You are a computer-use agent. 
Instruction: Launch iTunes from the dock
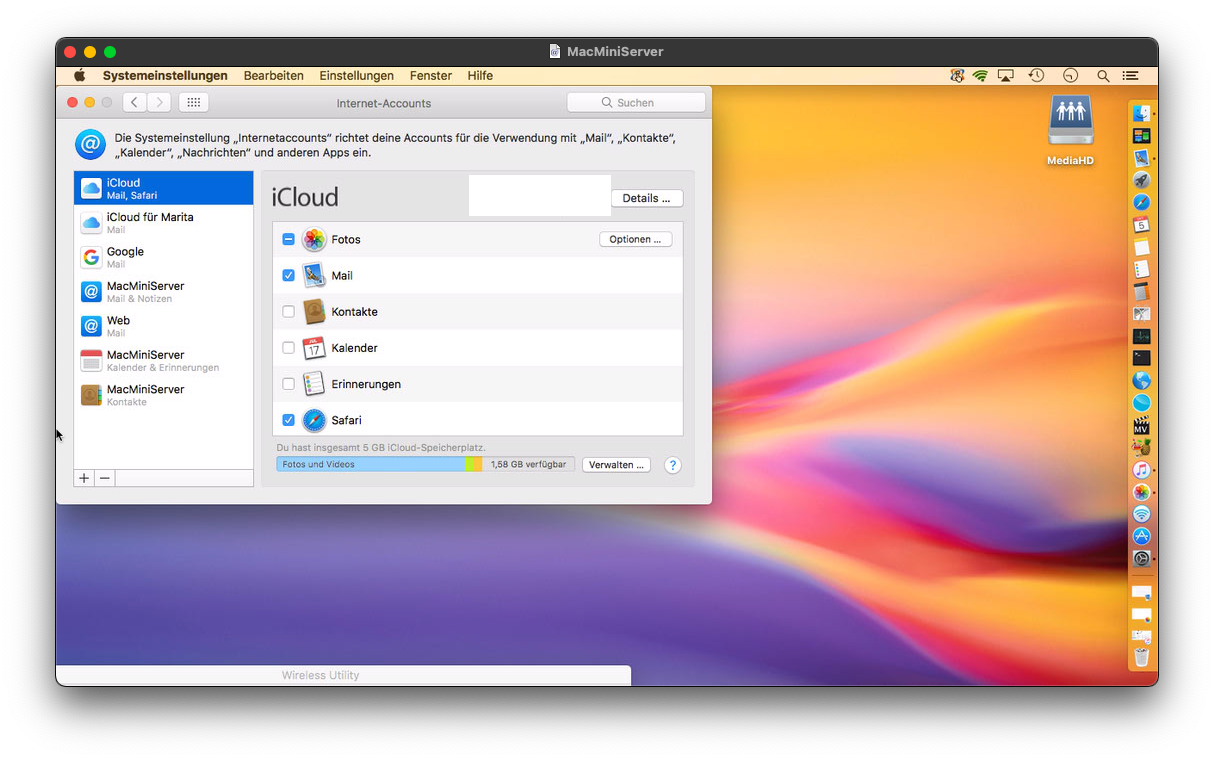1141,469
